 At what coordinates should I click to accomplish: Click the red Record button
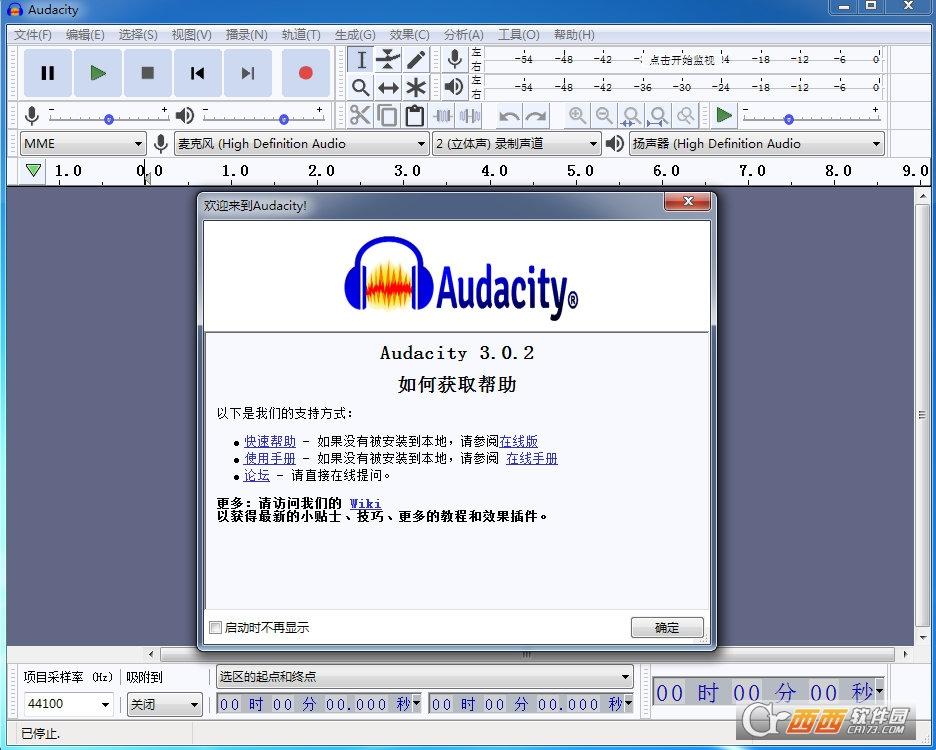click(305, 73)
